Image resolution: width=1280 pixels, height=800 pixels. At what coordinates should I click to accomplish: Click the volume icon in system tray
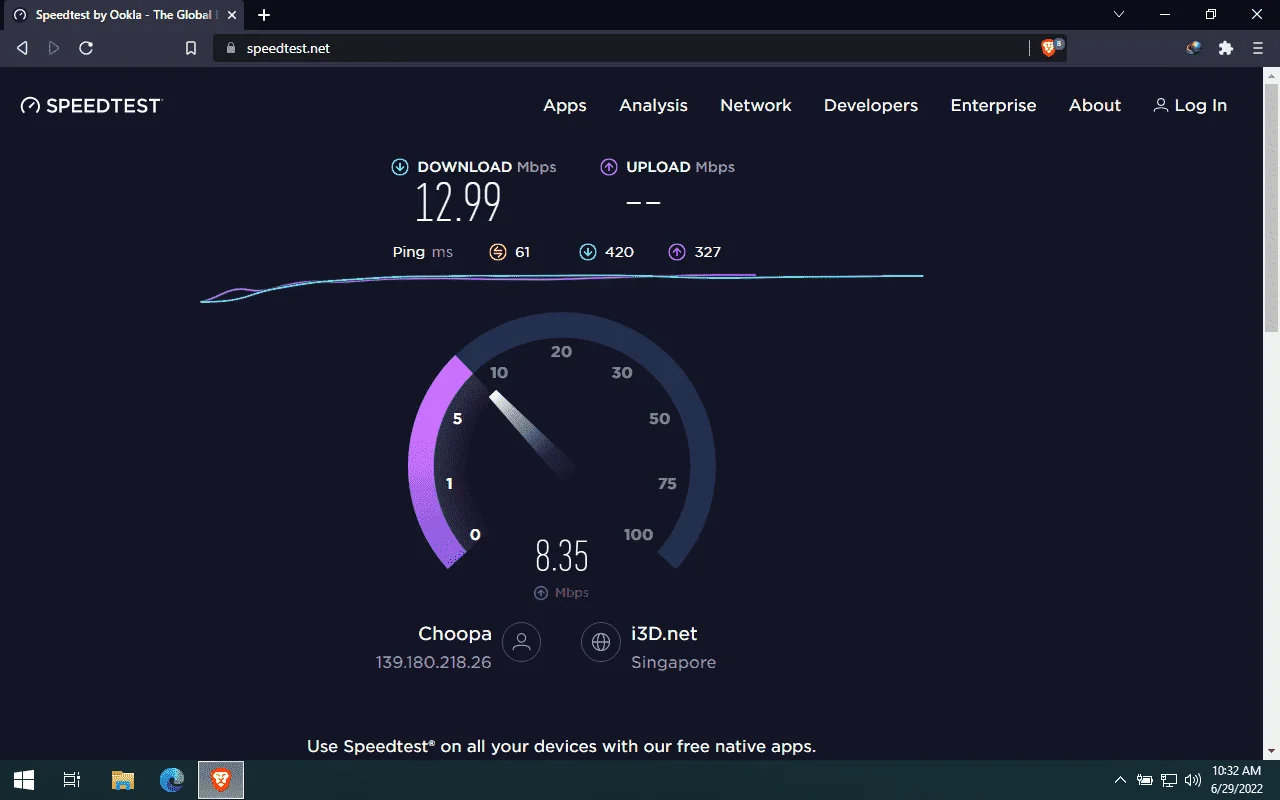(1192, 780)
